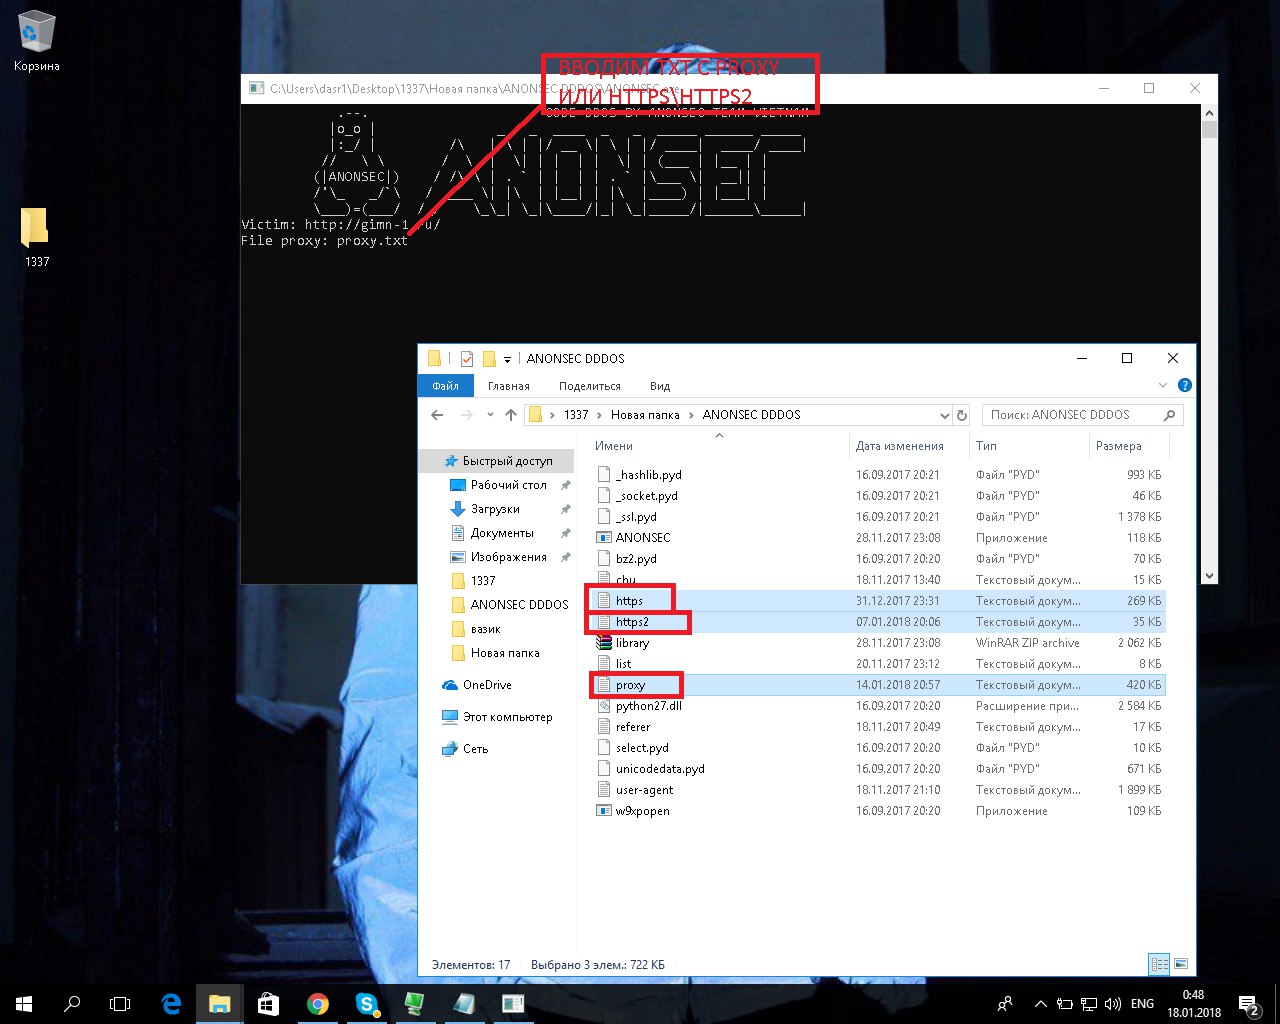Click the ANONSEC DDDOS breadcrumb in address bar

751,414
